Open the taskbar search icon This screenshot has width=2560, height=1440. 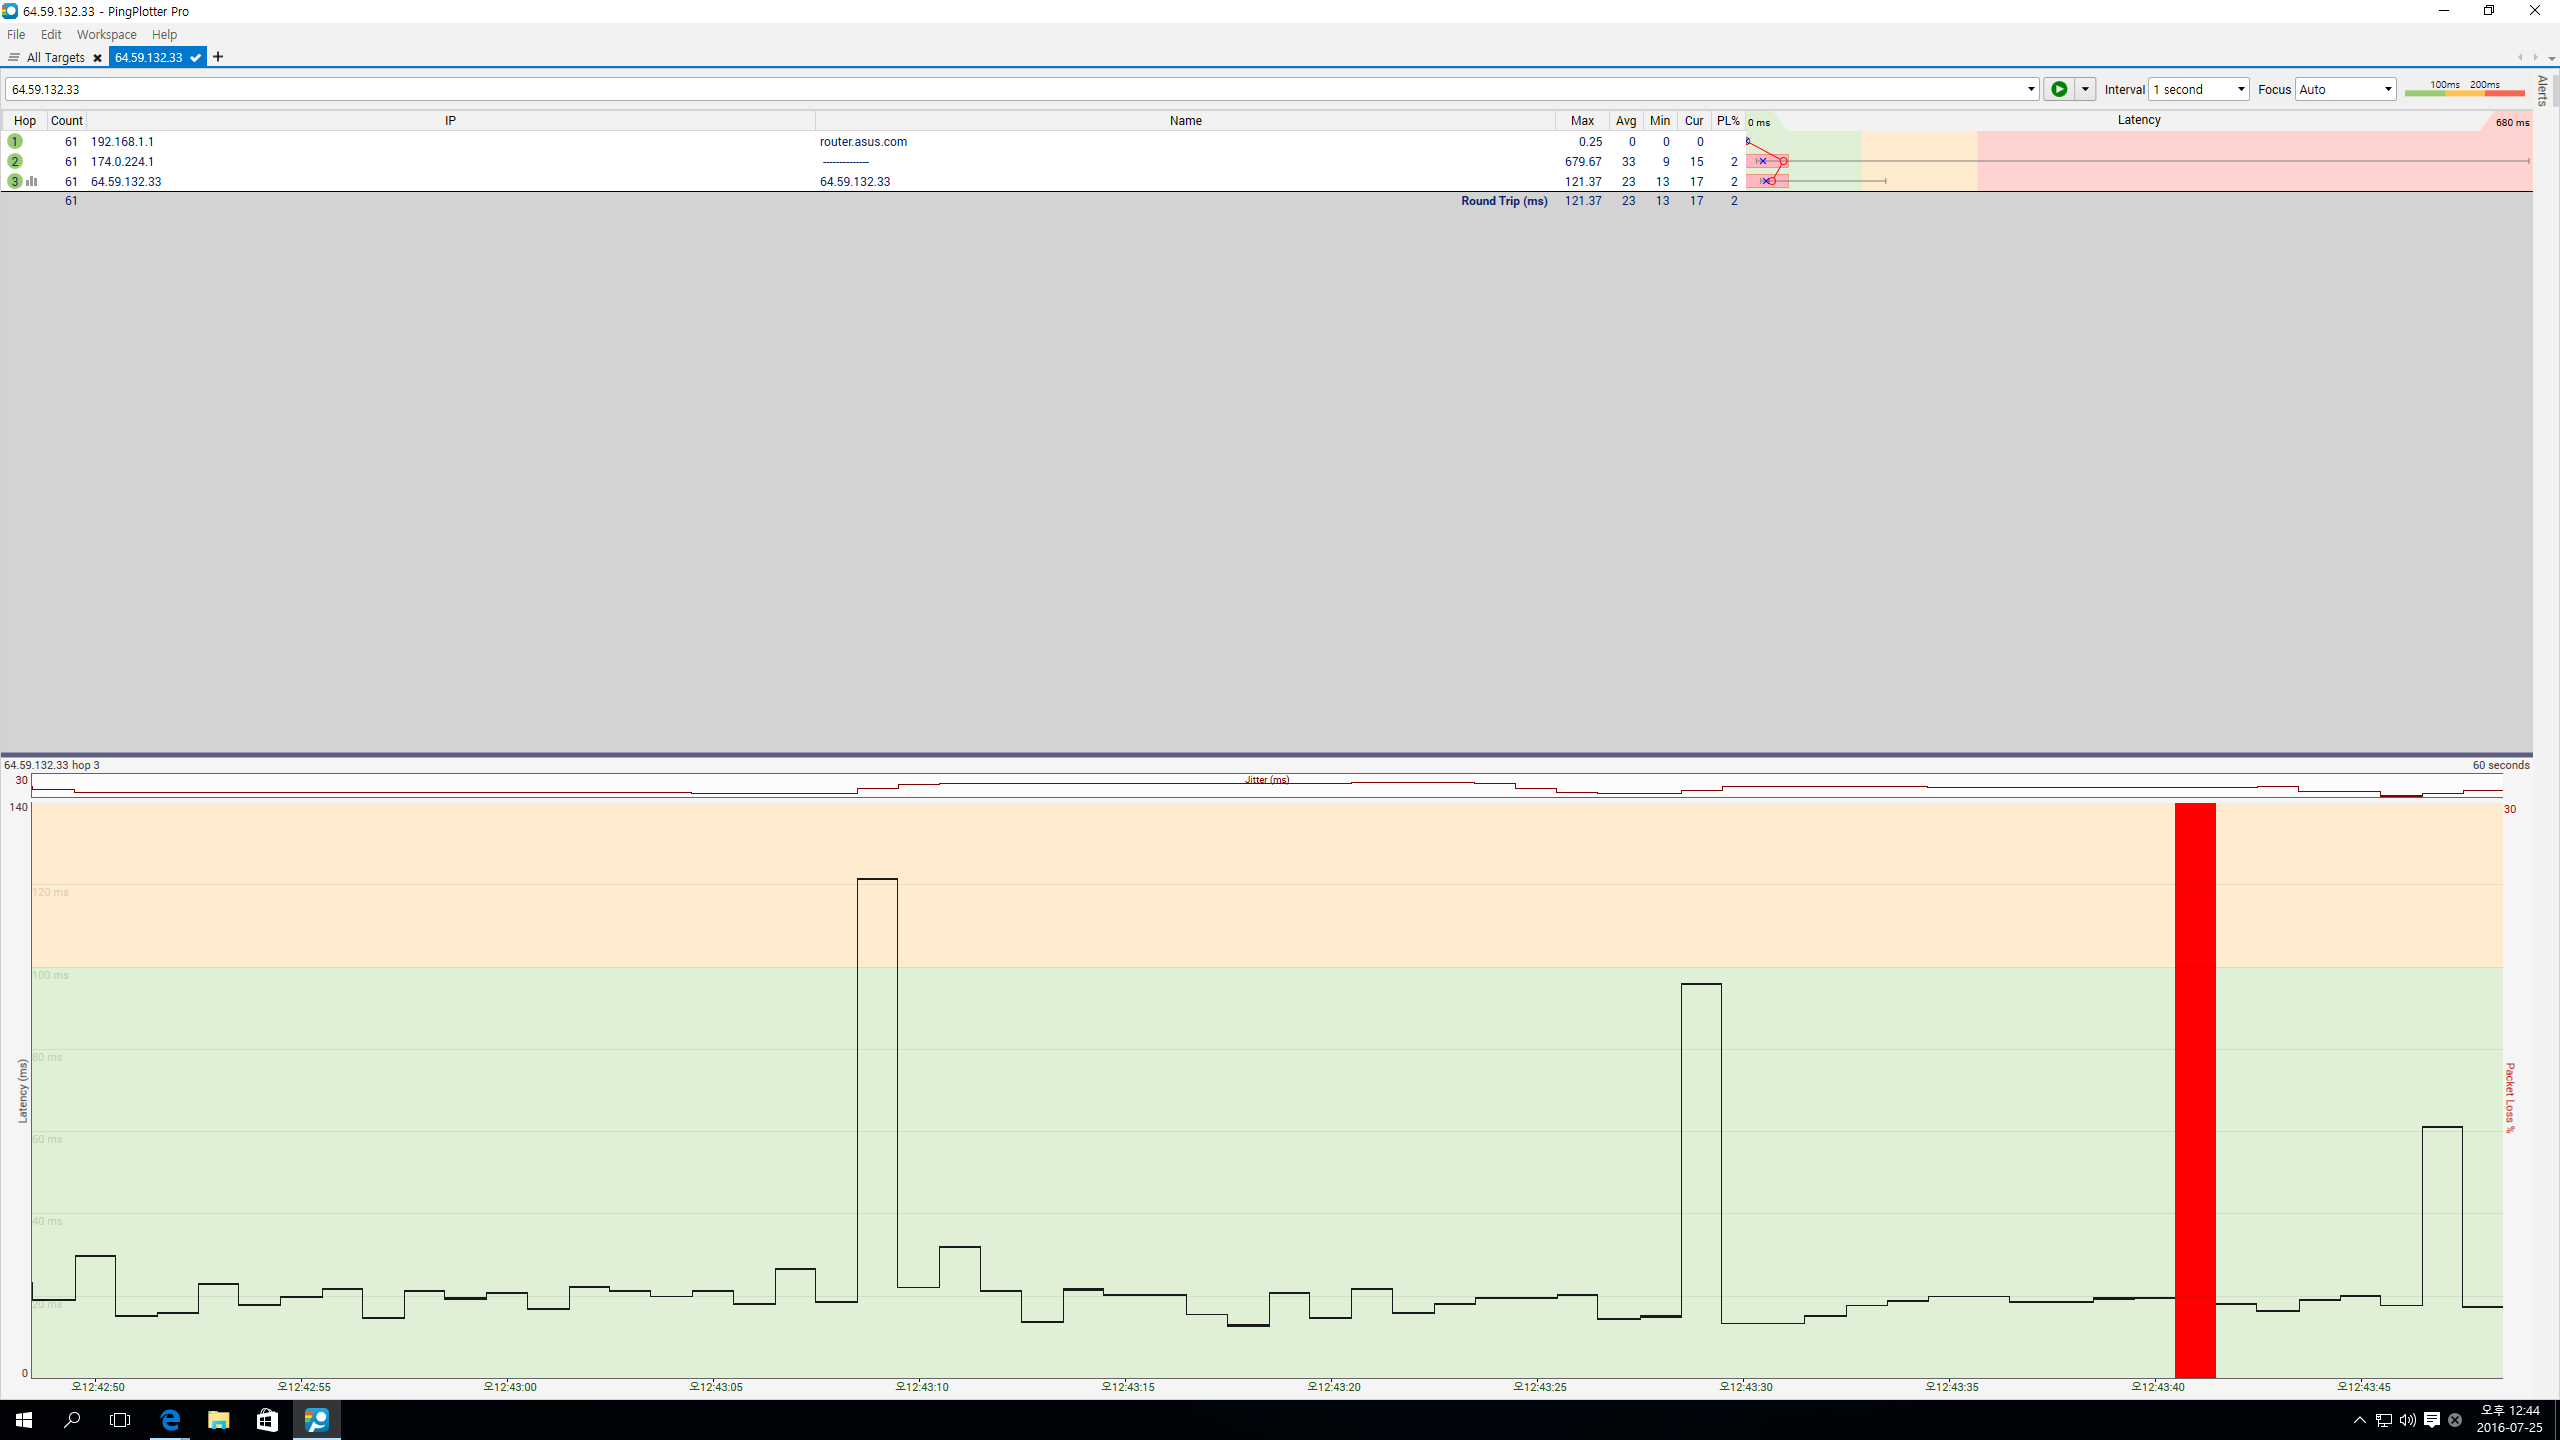point(72,1420)
